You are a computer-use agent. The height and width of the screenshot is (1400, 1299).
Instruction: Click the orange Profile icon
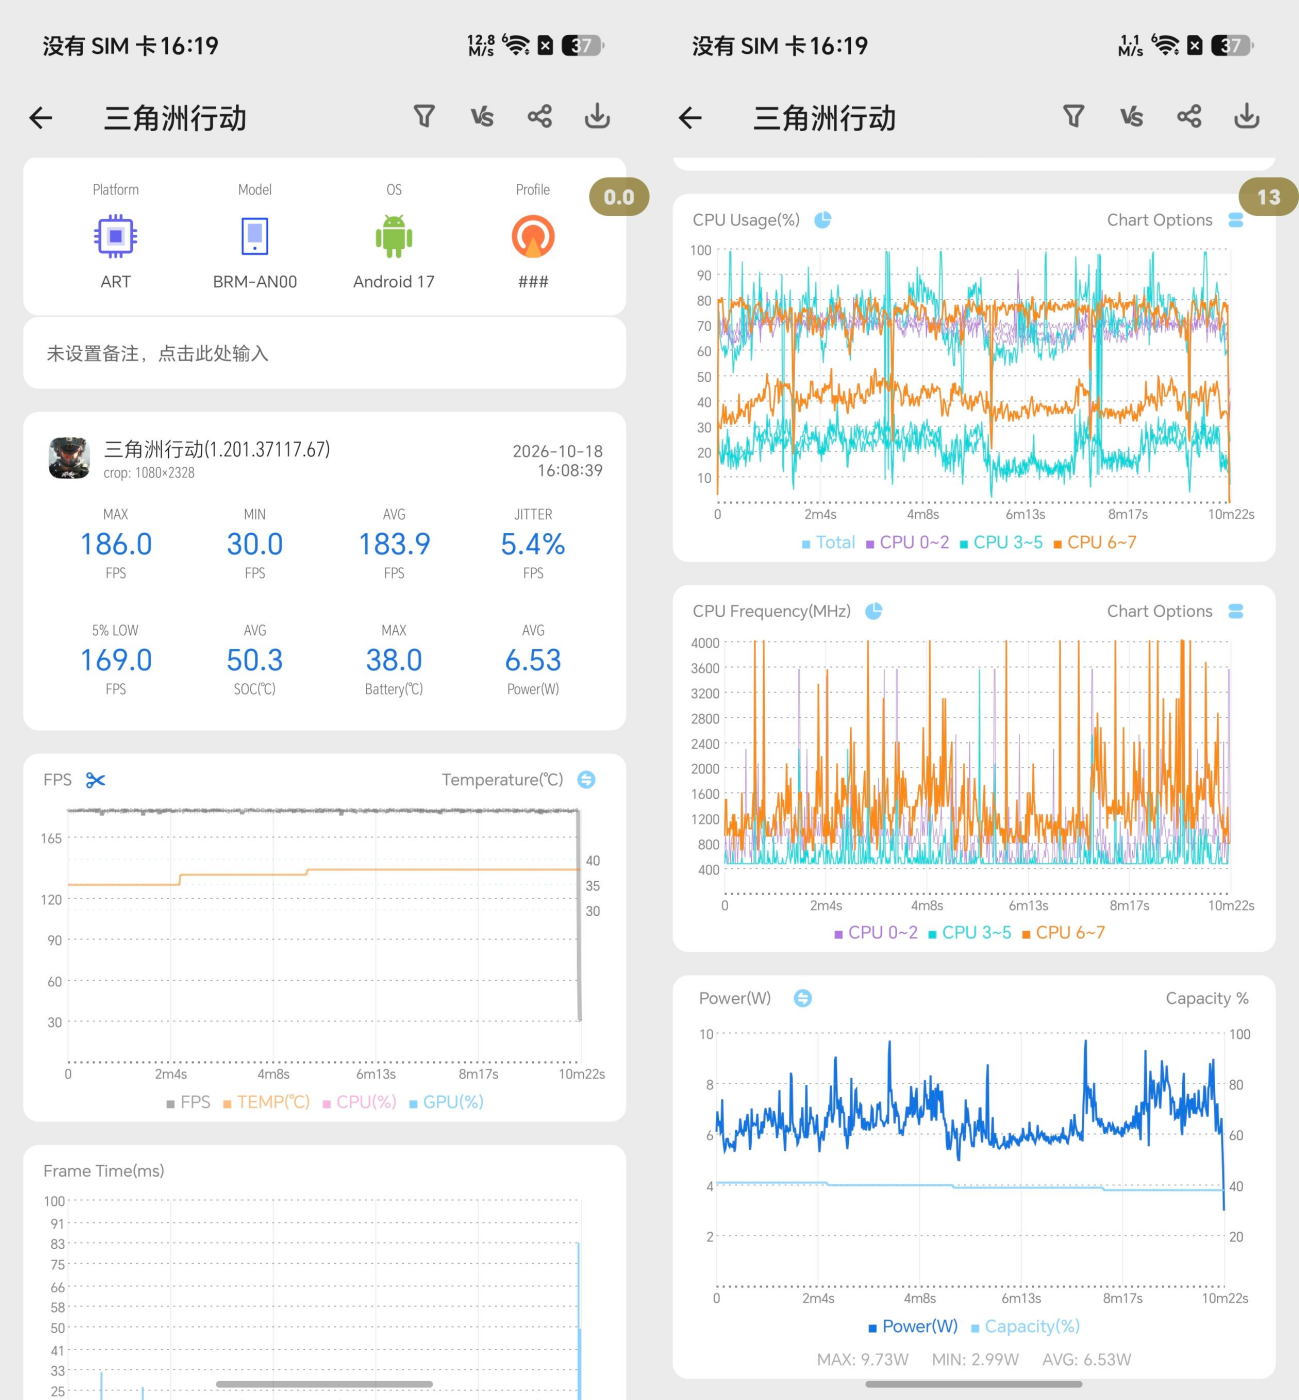pos(533,237)
